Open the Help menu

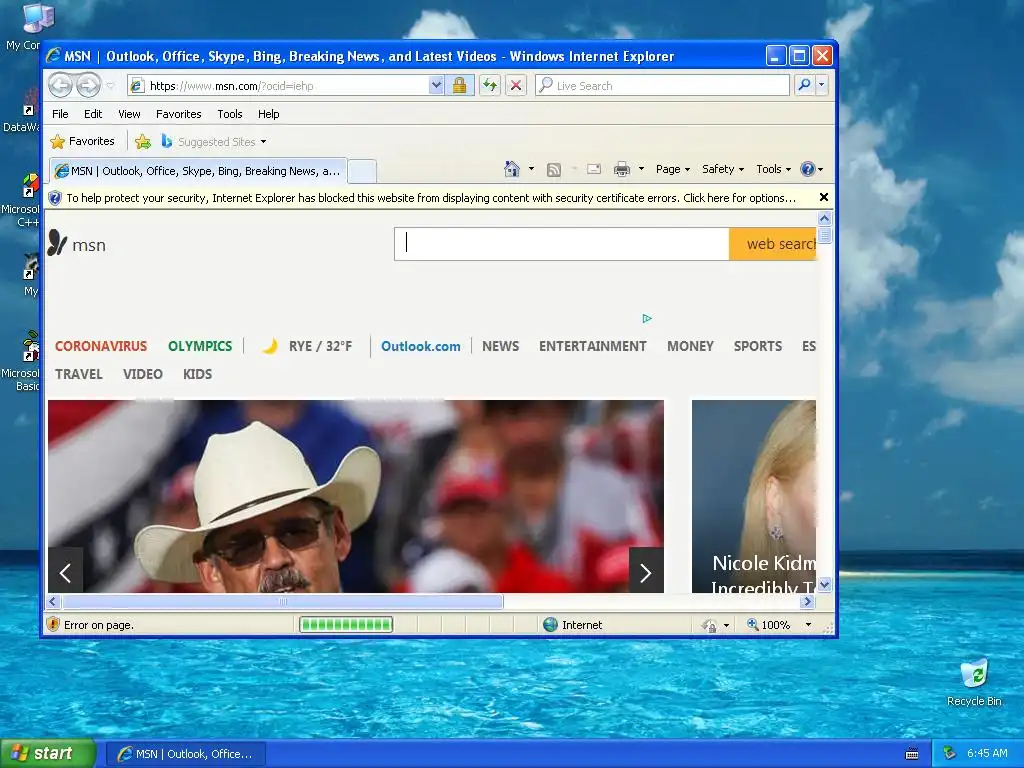tap(268, 114)
